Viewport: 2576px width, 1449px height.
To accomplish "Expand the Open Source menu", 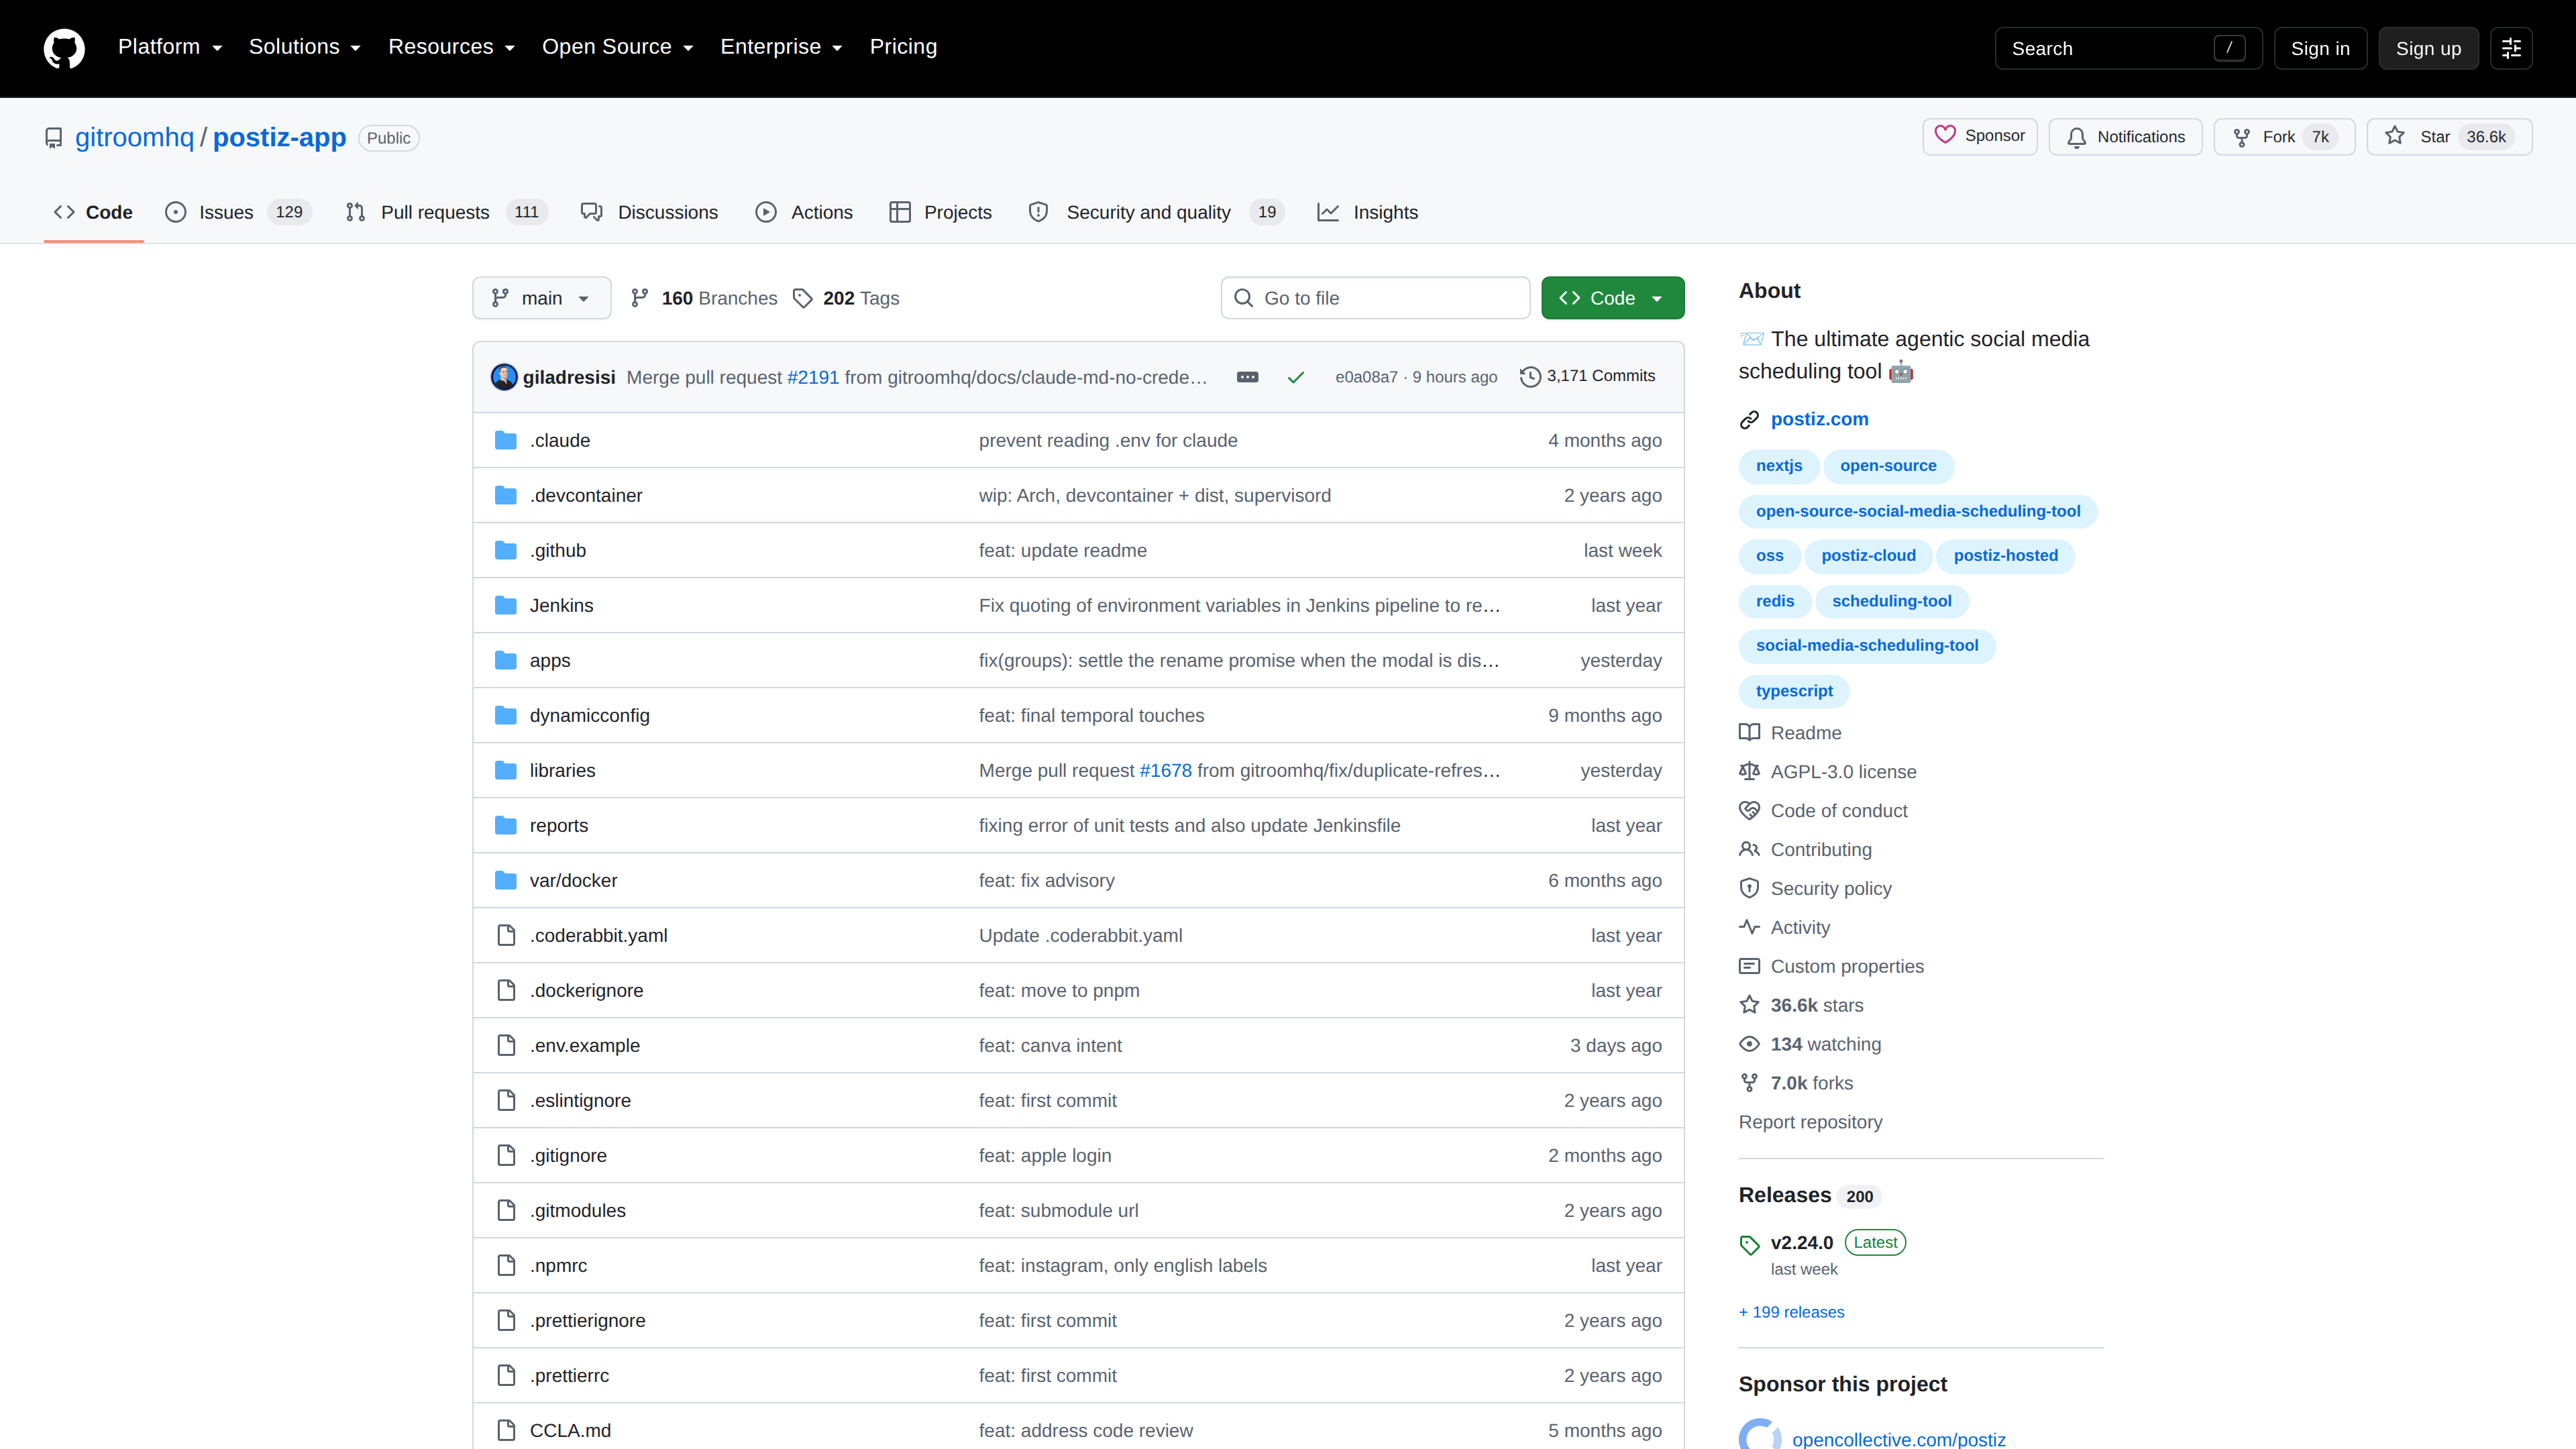I will [x=617, y=47].
